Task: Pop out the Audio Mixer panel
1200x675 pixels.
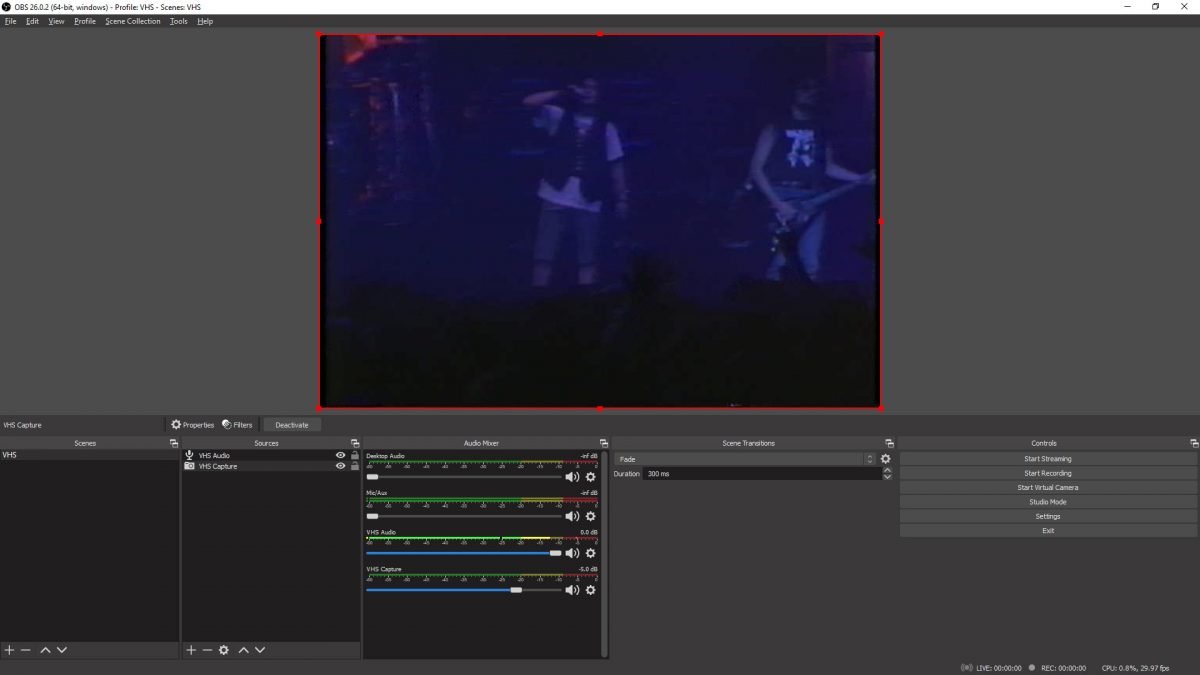Action: tap(603, 442)
